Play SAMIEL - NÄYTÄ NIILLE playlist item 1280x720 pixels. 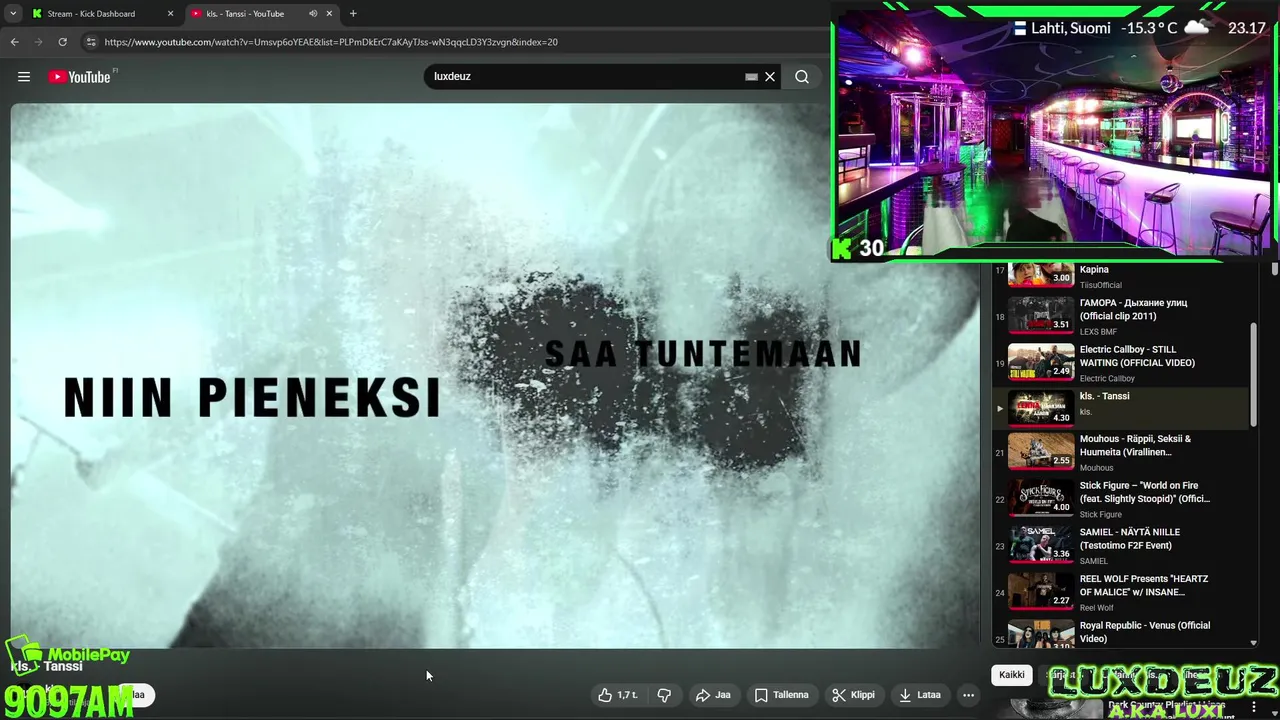tap(1120, 546)
